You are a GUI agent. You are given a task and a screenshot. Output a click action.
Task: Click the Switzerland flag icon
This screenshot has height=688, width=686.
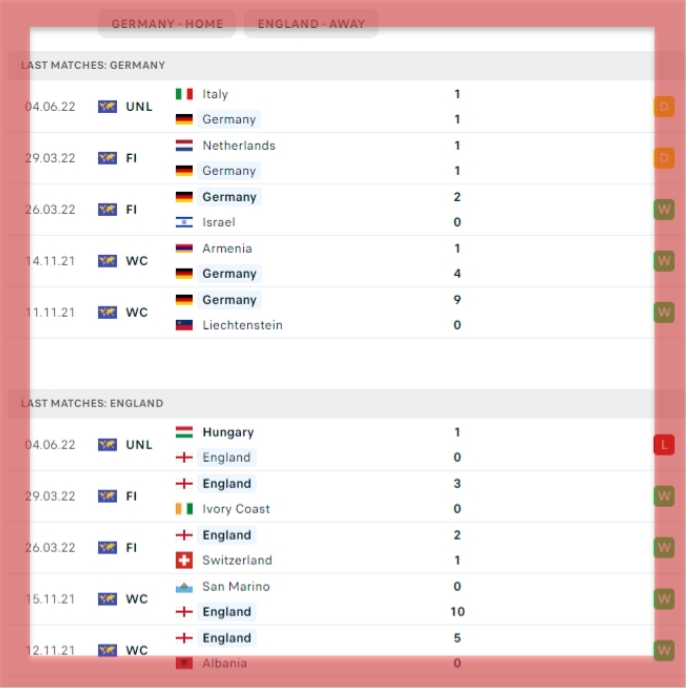(x=184, y=560)
